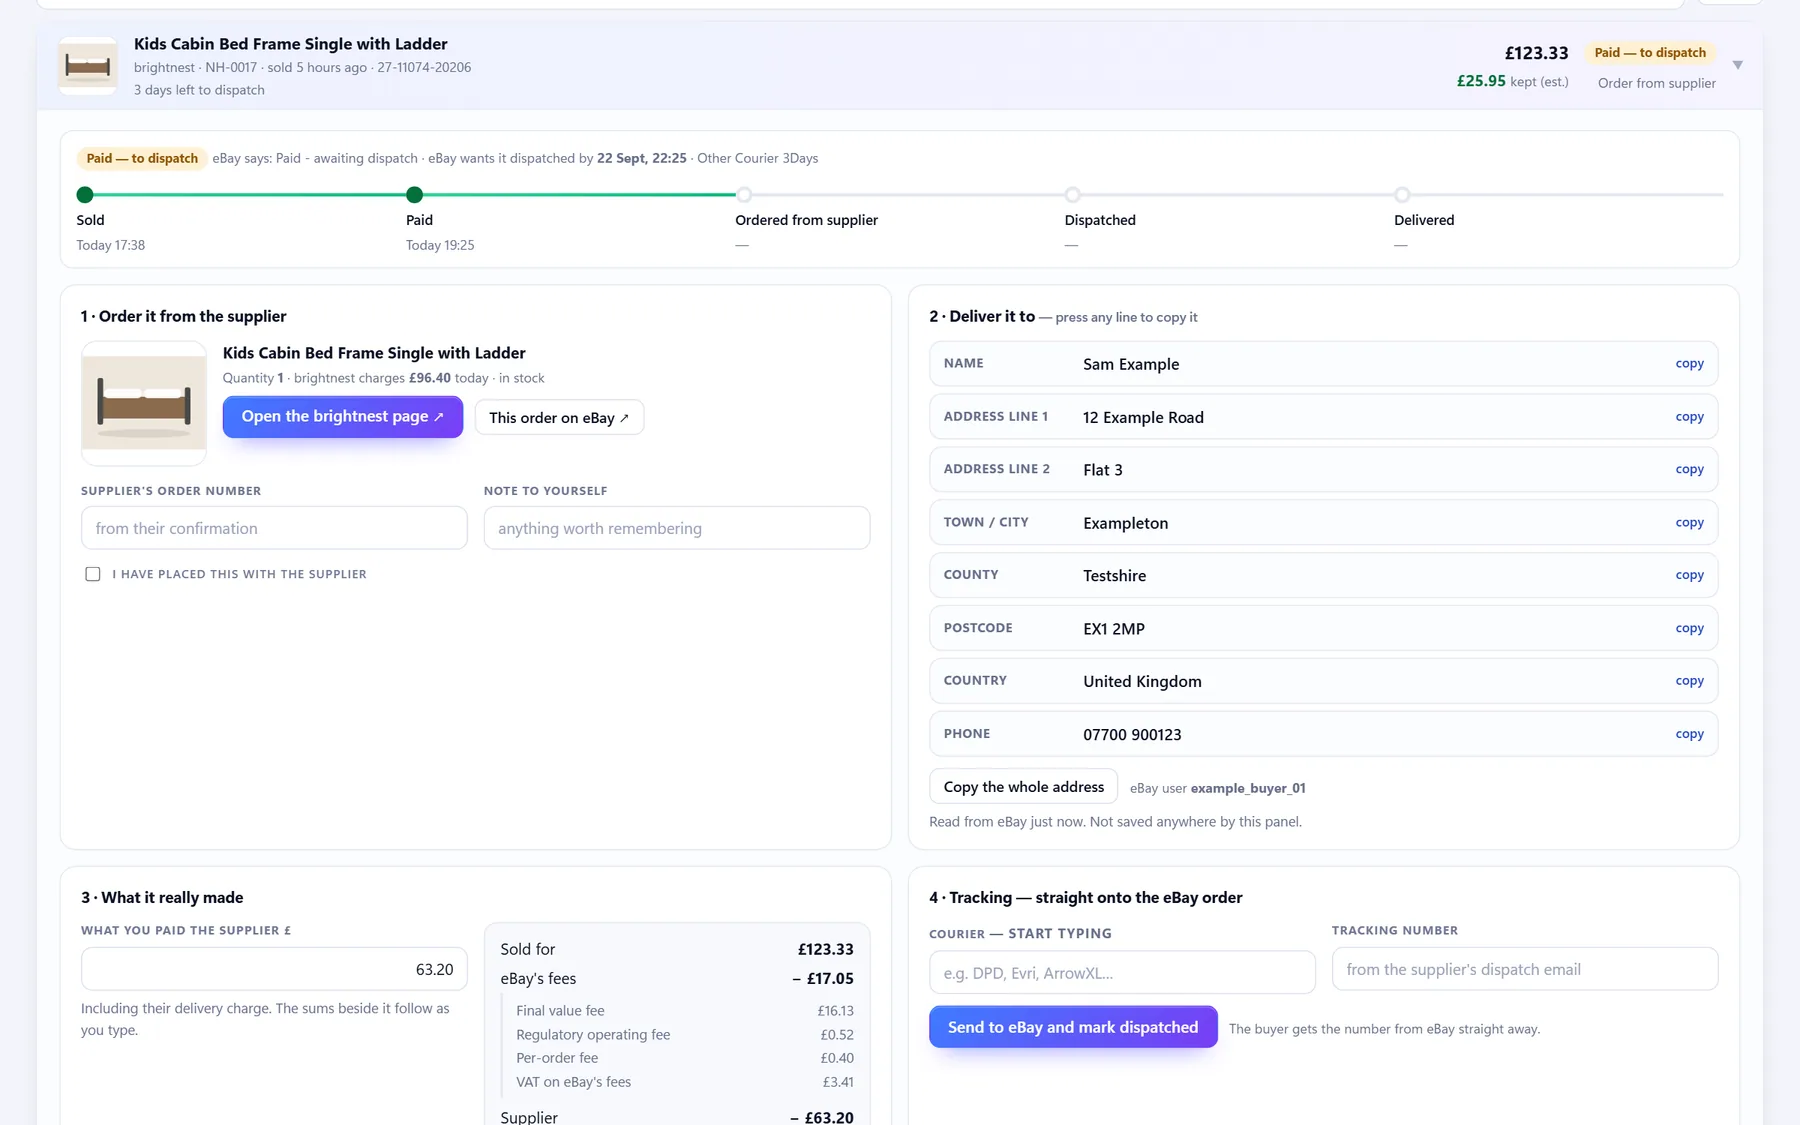1800x1125 pixels.
Task: Click the town value Exampleton
Action: [1125, 523]
